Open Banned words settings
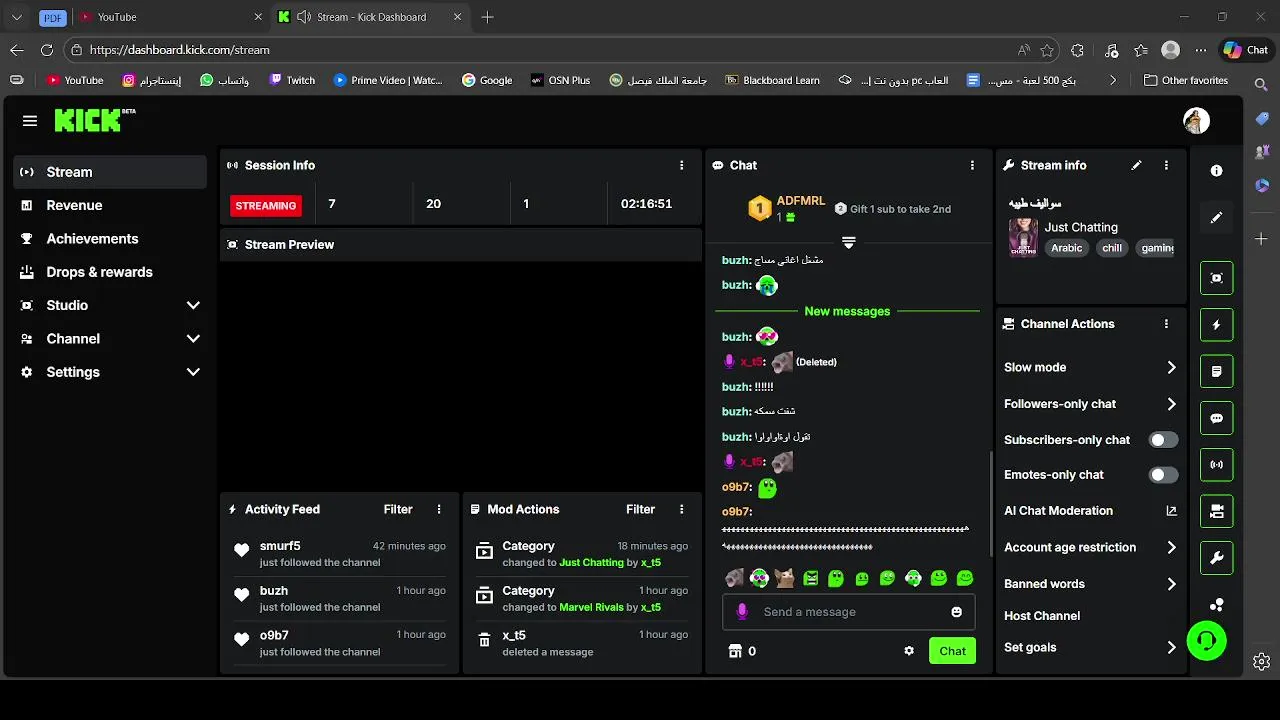Screen dimensions: 1280x720 click(1090, 584)
